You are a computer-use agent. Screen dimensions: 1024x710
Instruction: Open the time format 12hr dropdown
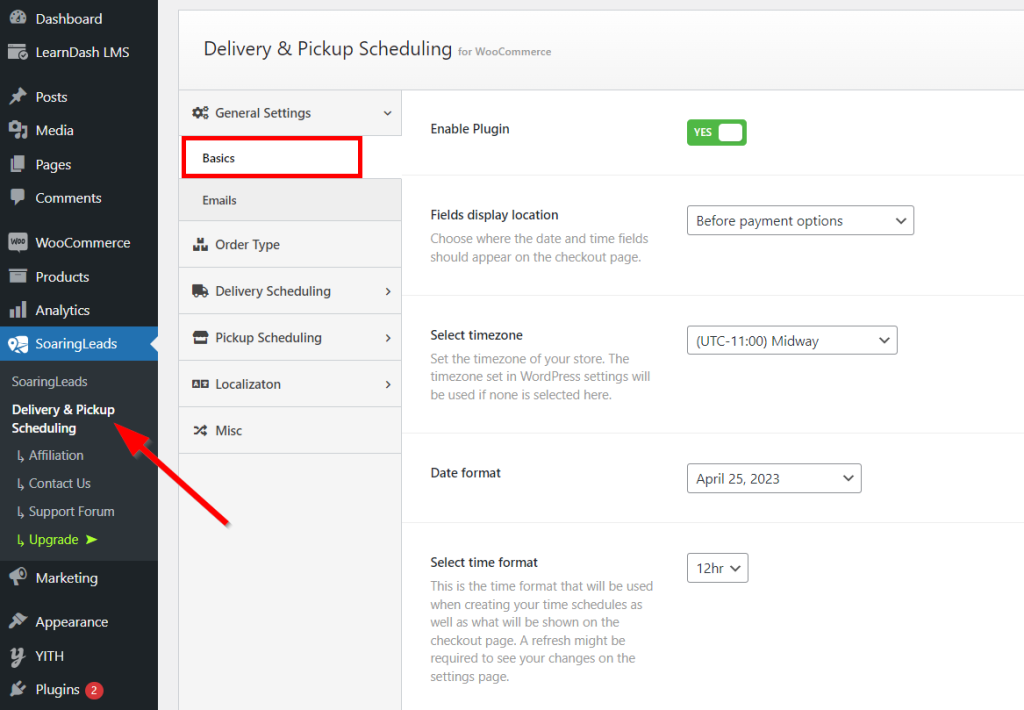717,568
